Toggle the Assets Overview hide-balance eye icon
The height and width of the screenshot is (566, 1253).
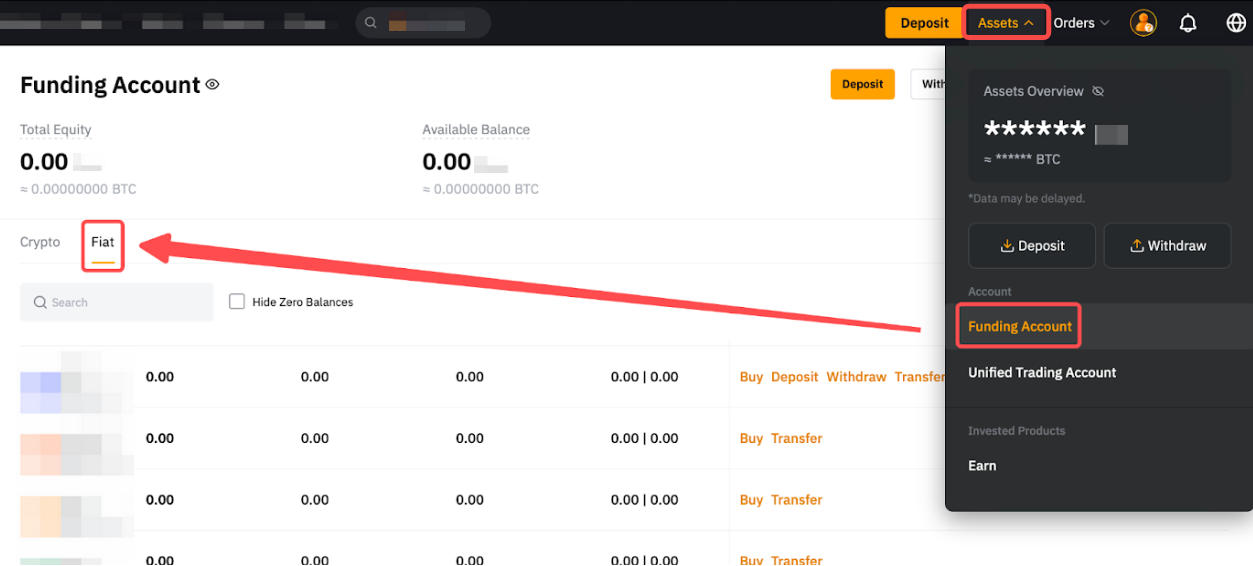(1098, 91)
